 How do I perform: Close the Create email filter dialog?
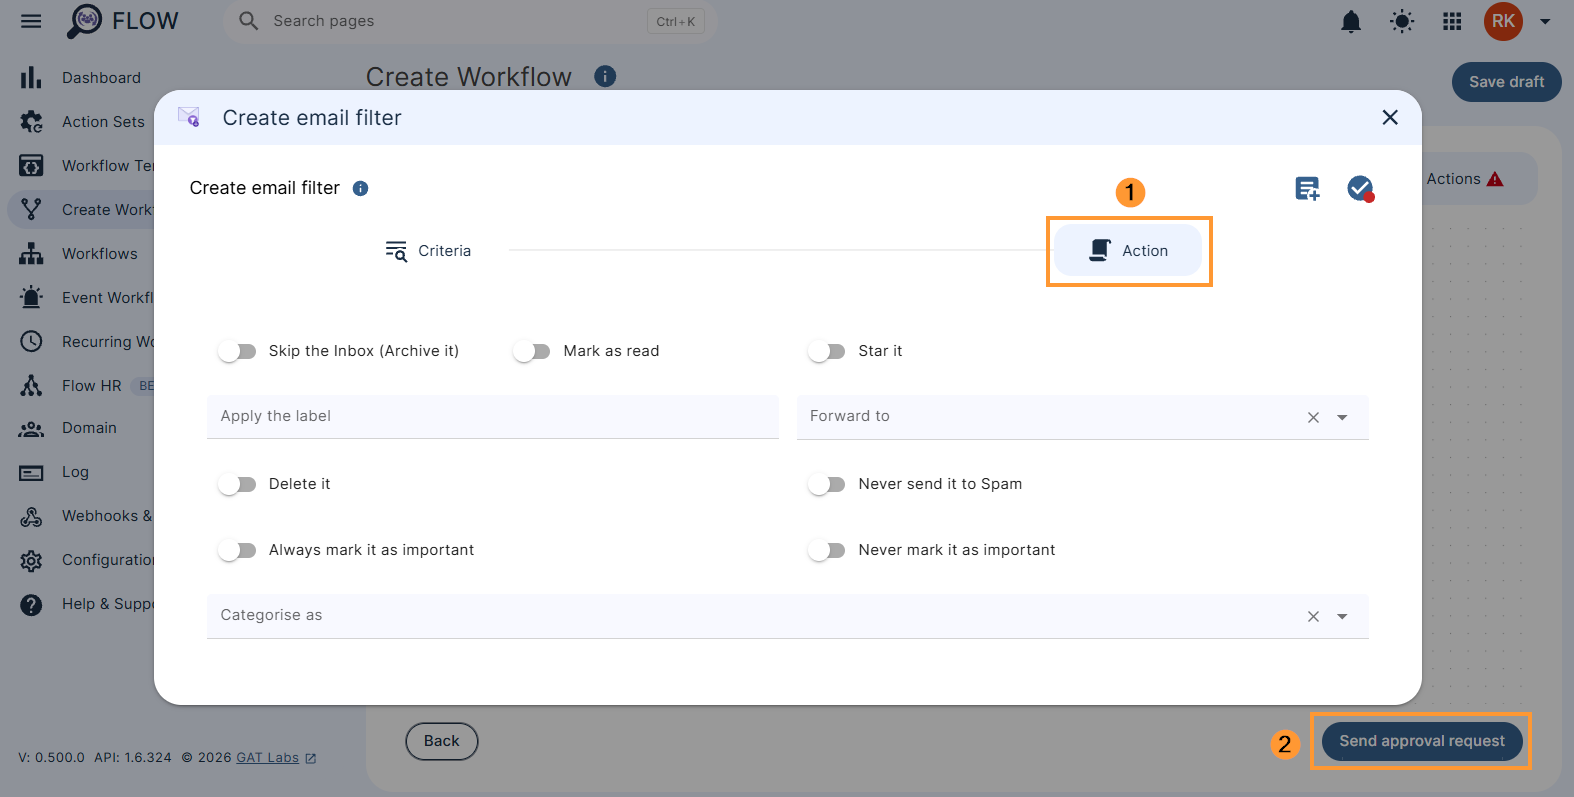pyautogui.click(x=1390, y=117)
